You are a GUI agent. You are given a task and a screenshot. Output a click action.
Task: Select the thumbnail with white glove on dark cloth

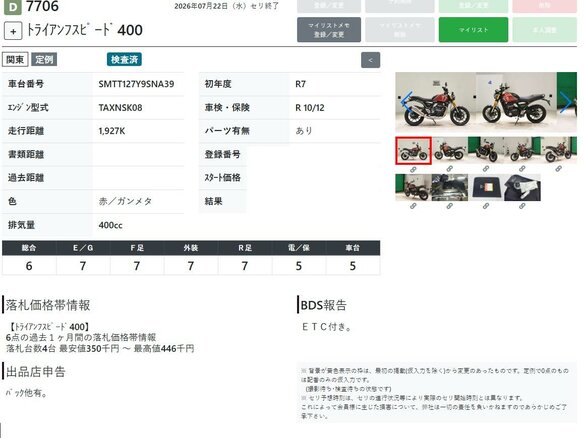pyautogui.click(x=522, y=187)
